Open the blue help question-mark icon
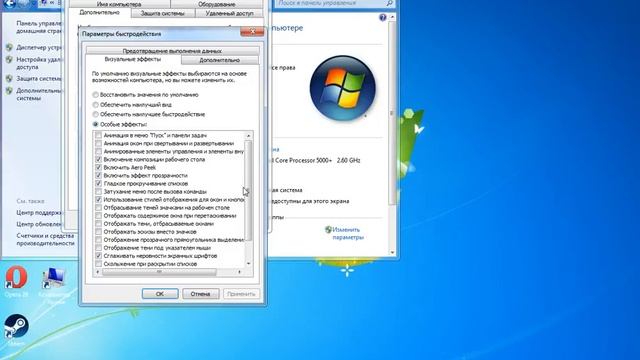640x360 pixels. point(382,17)
